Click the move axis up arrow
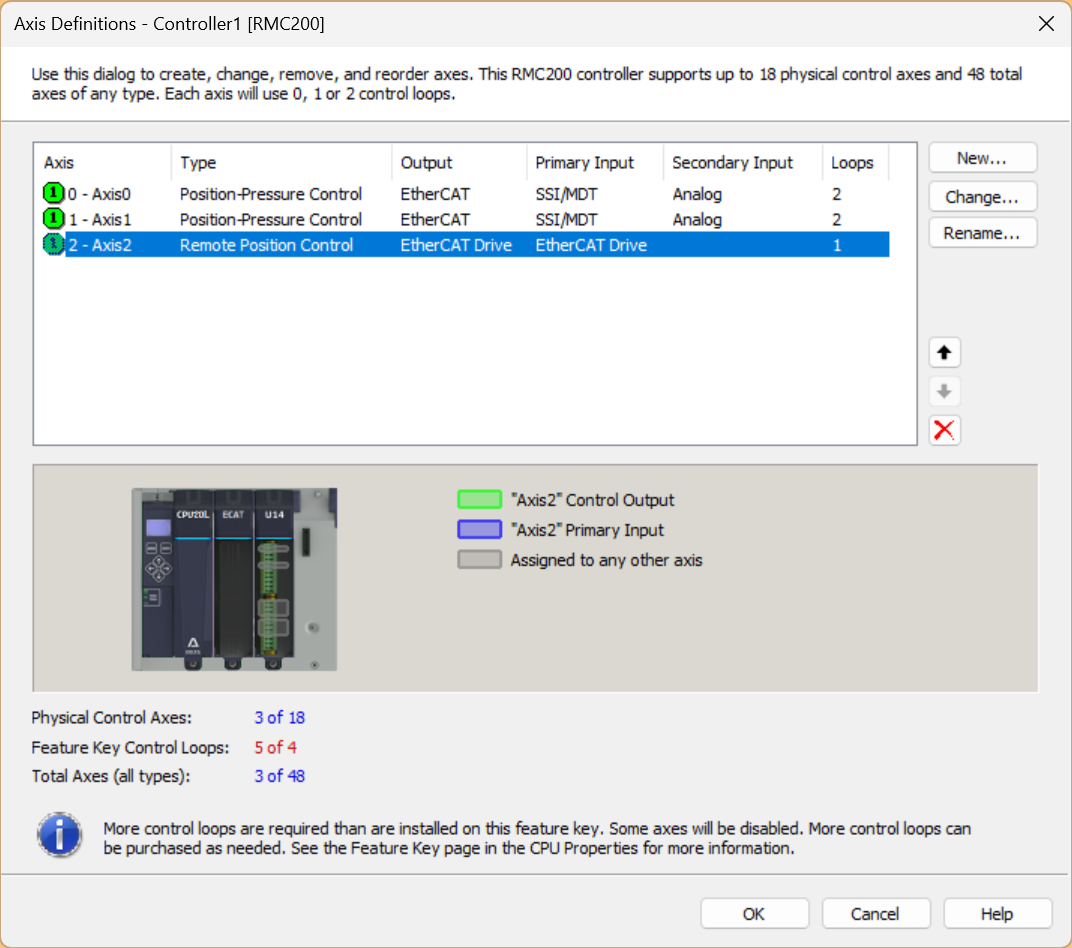The width and height of the screenshot is (1072, 948). (944, 353)
